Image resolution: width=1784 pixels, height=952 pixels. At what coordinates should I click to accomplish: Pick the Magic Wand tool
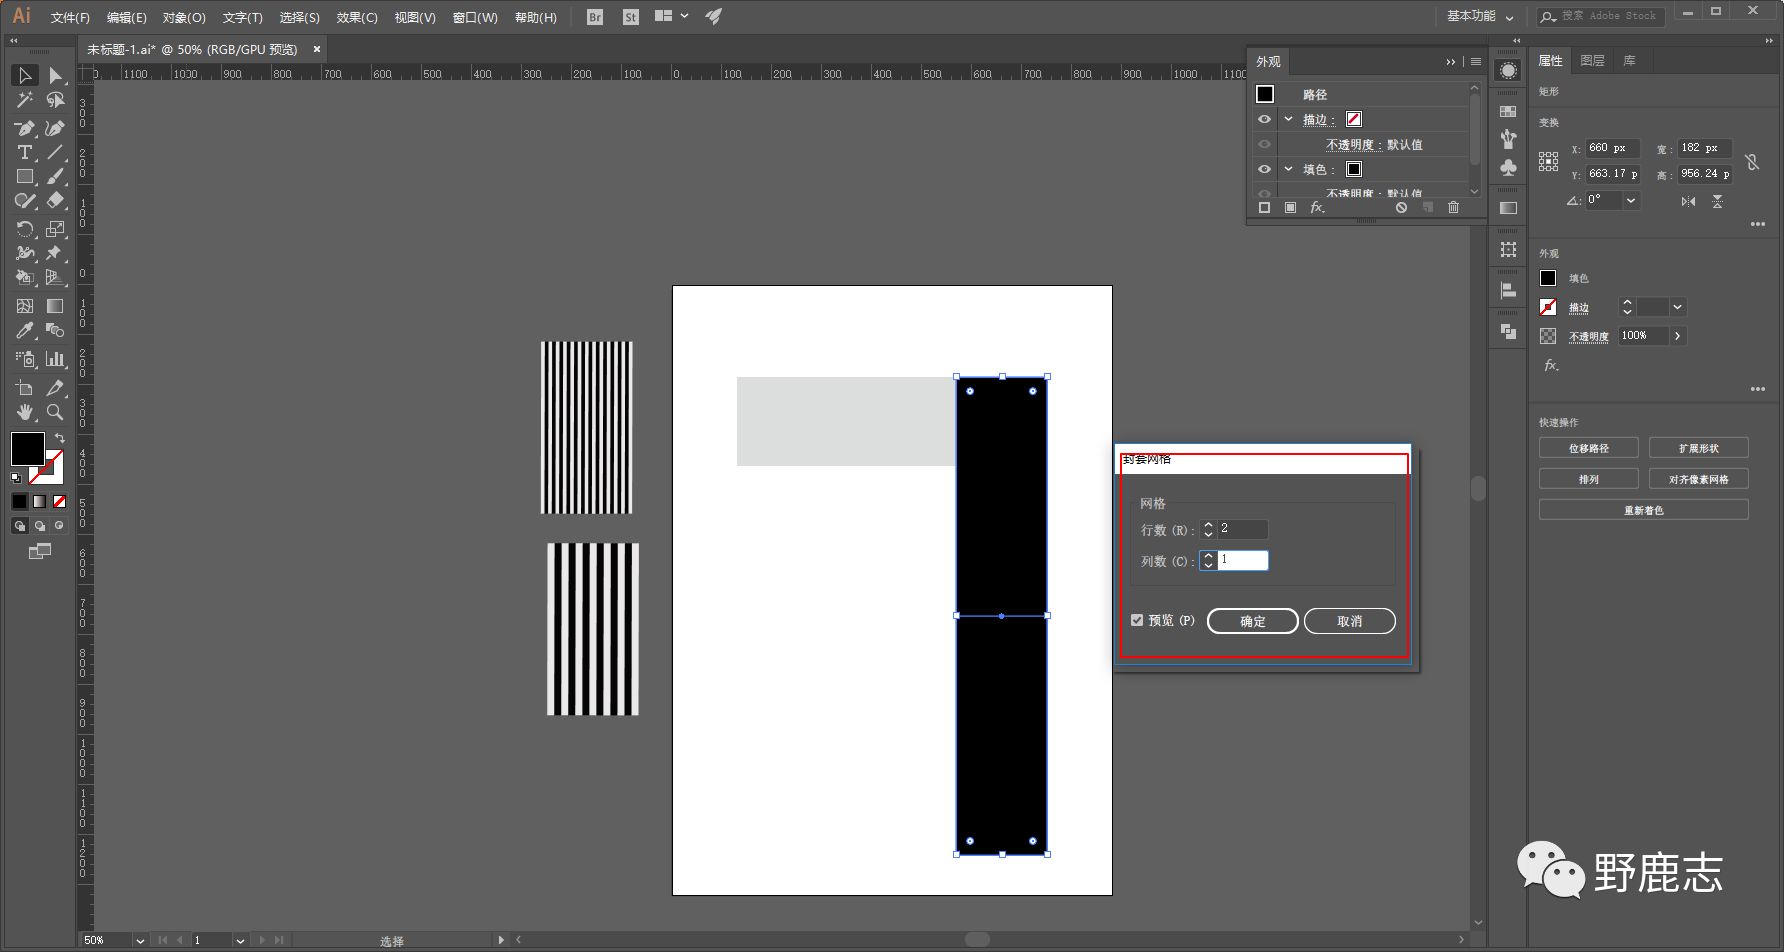[x=25, y=100]
